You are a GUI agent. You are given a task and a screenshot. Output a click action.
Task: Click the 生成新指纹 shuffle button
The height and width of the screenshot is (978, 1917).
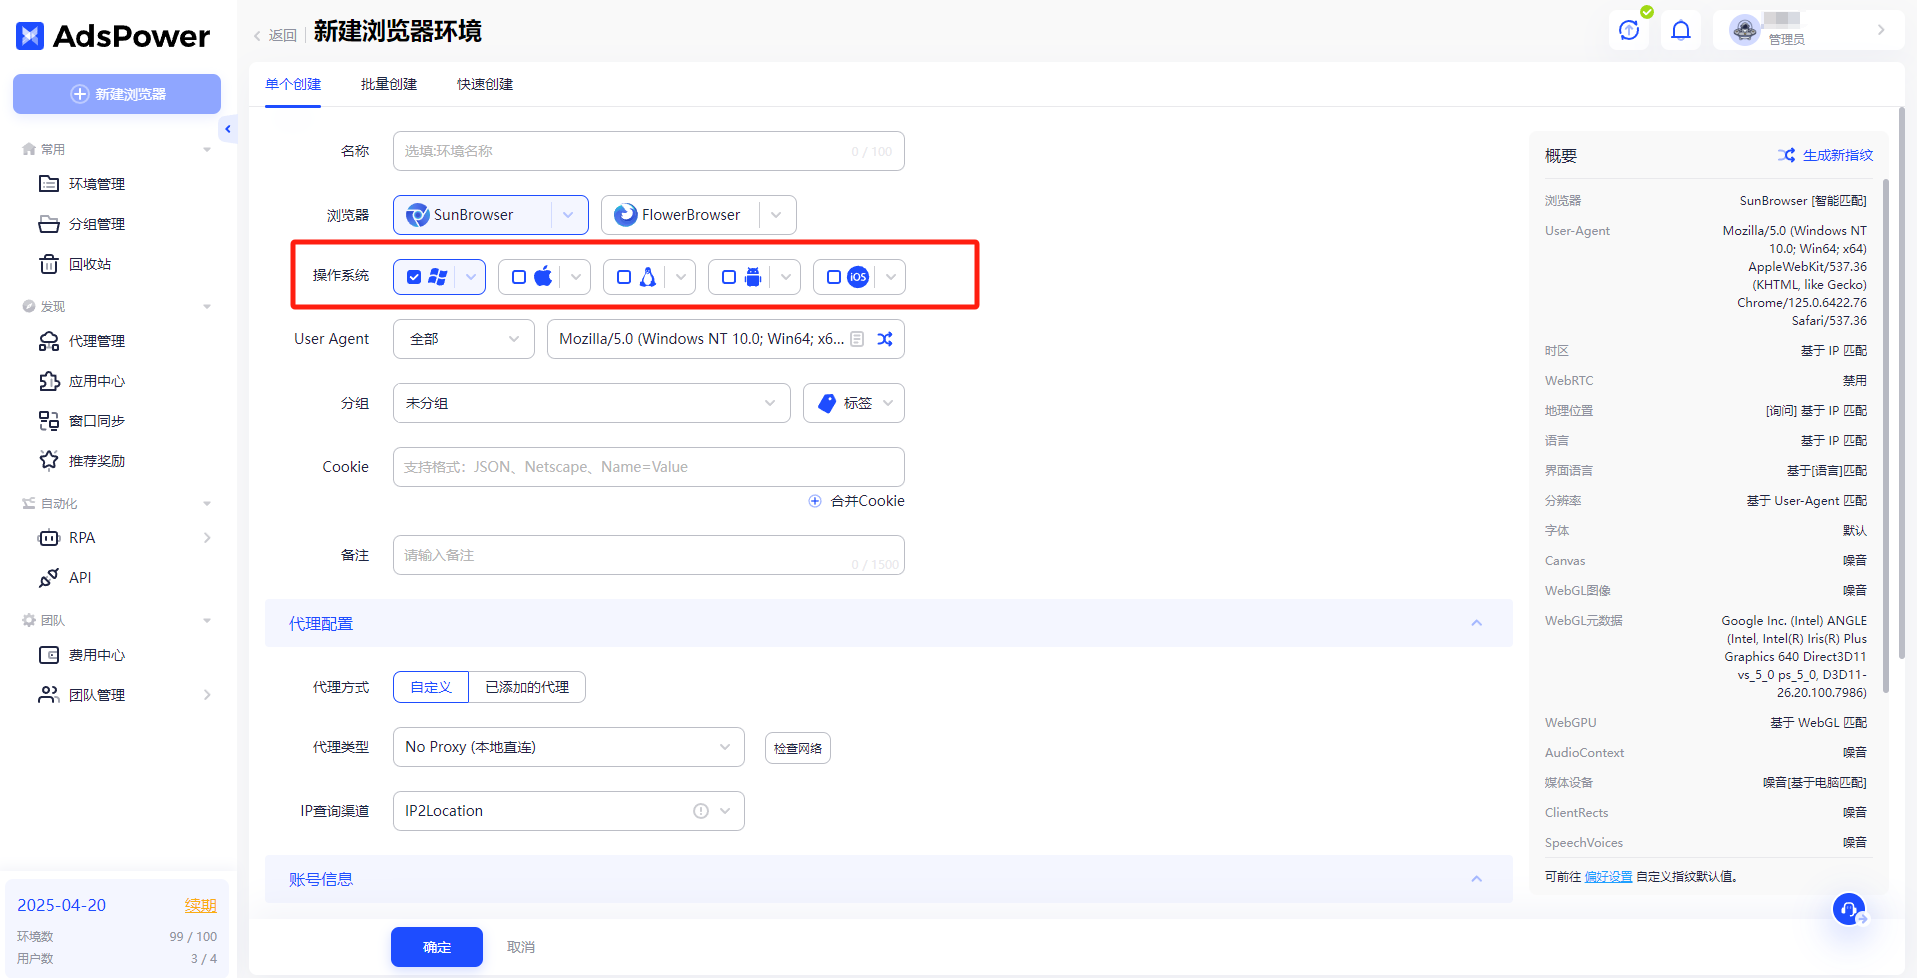click(x=1825, y=155)
